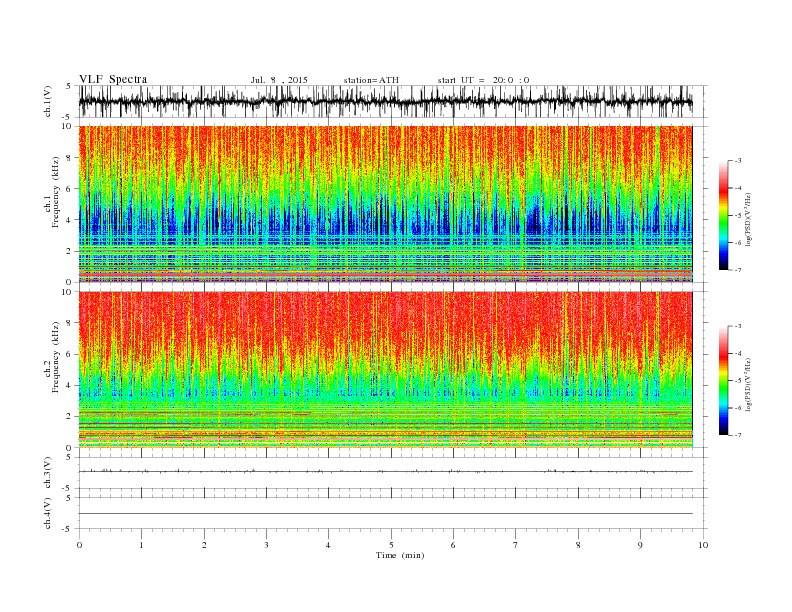Click the ch.1 waveform trace panel

click(393, 101)
